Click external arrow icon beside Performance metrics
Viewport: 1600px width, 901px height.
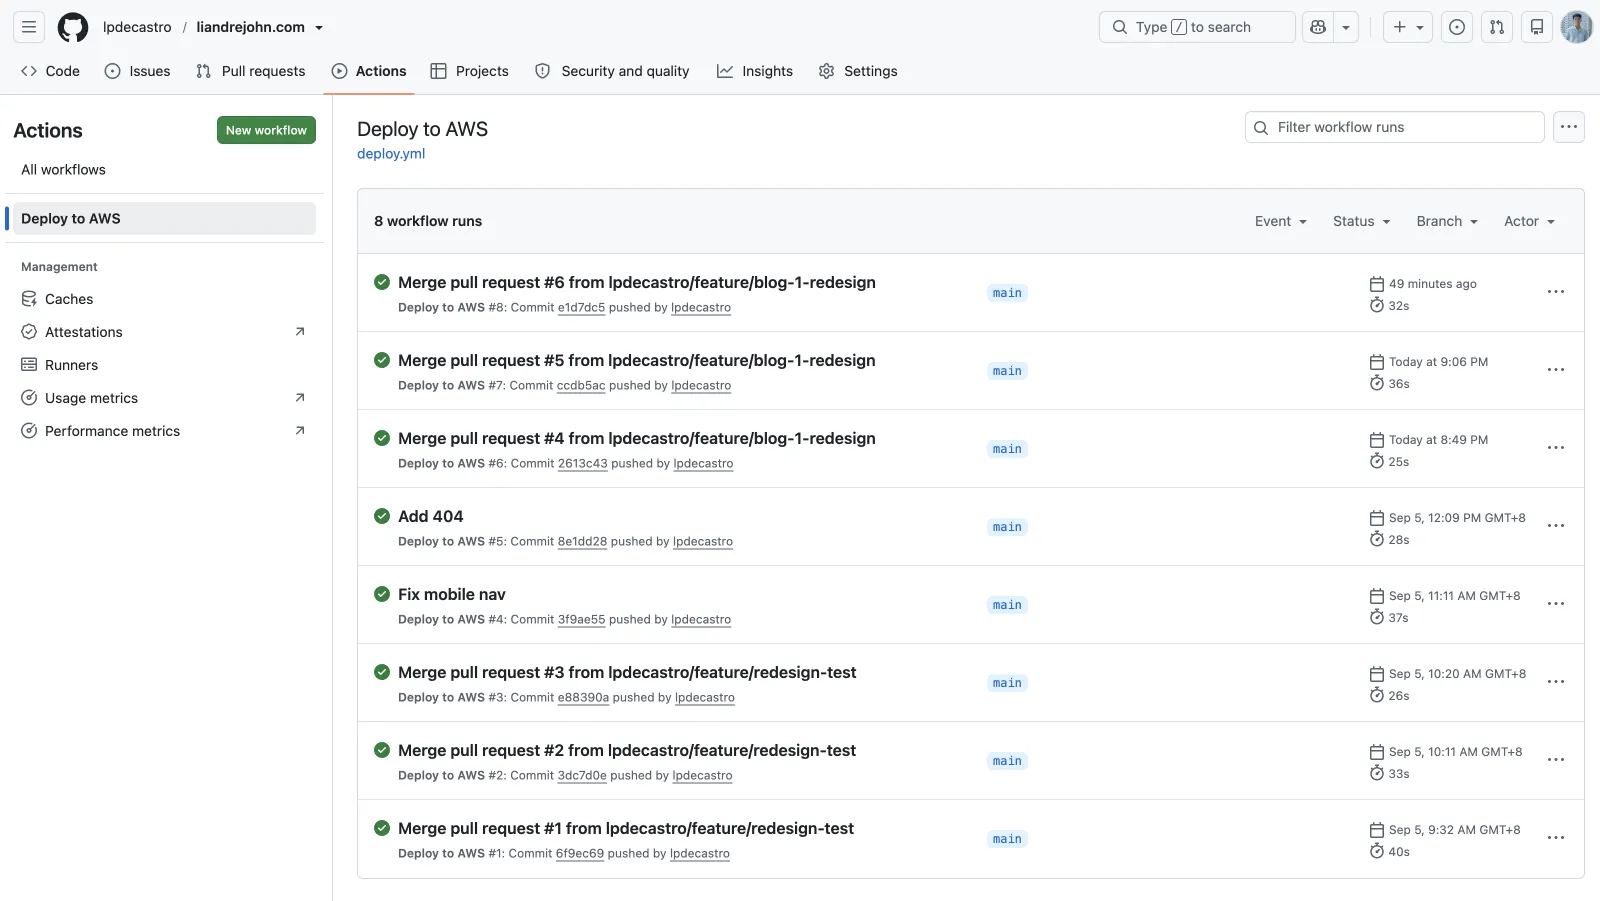[300, 431]
